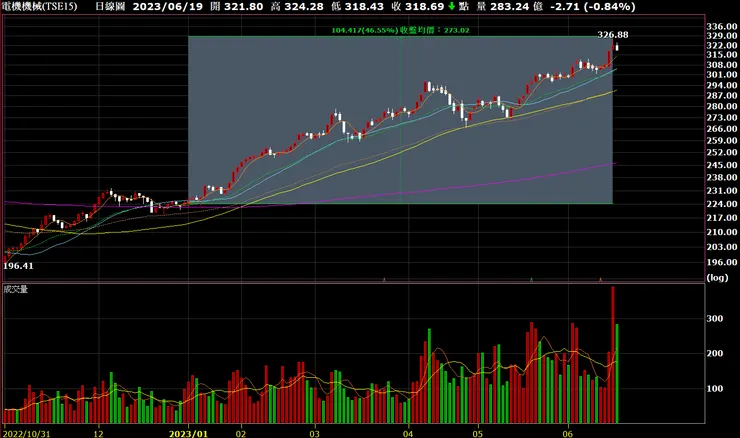Viewport: 740px width, 438px height.
Task: Toggle the (log) scale label
Action: tap(717, 278)
